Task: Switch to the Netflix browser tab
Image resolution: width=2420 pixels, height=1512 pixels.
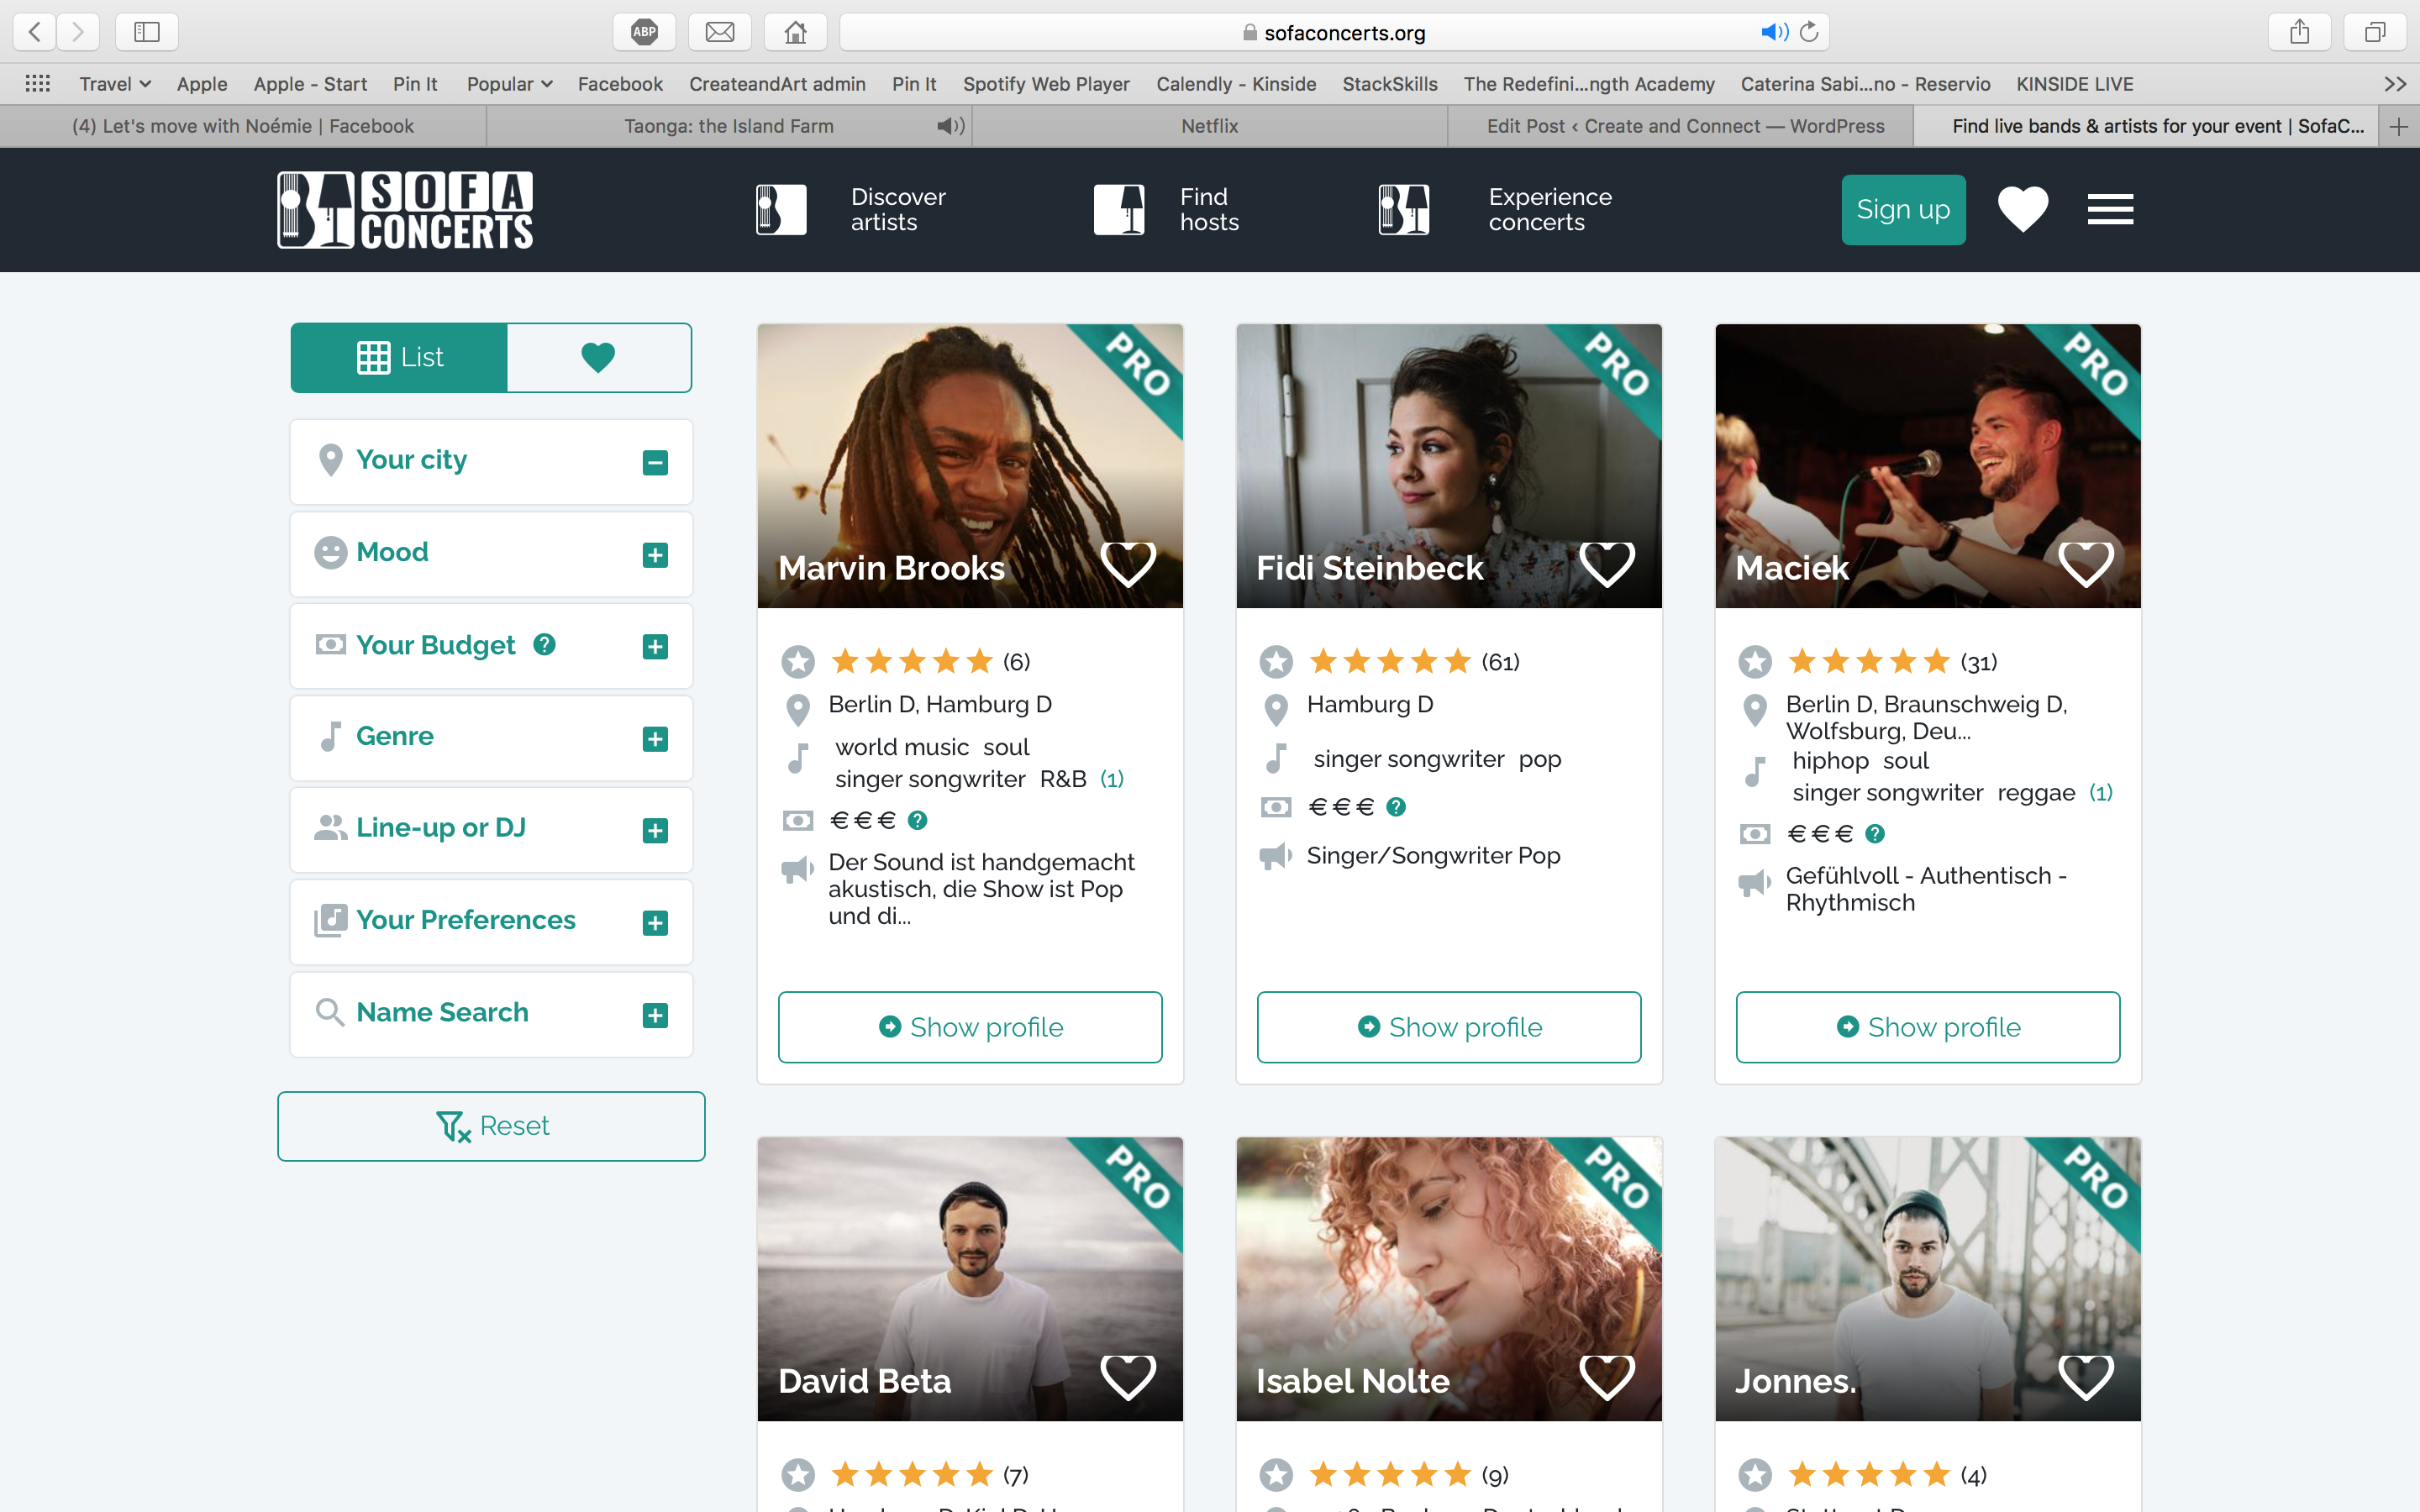Action: coord(1209,126)
